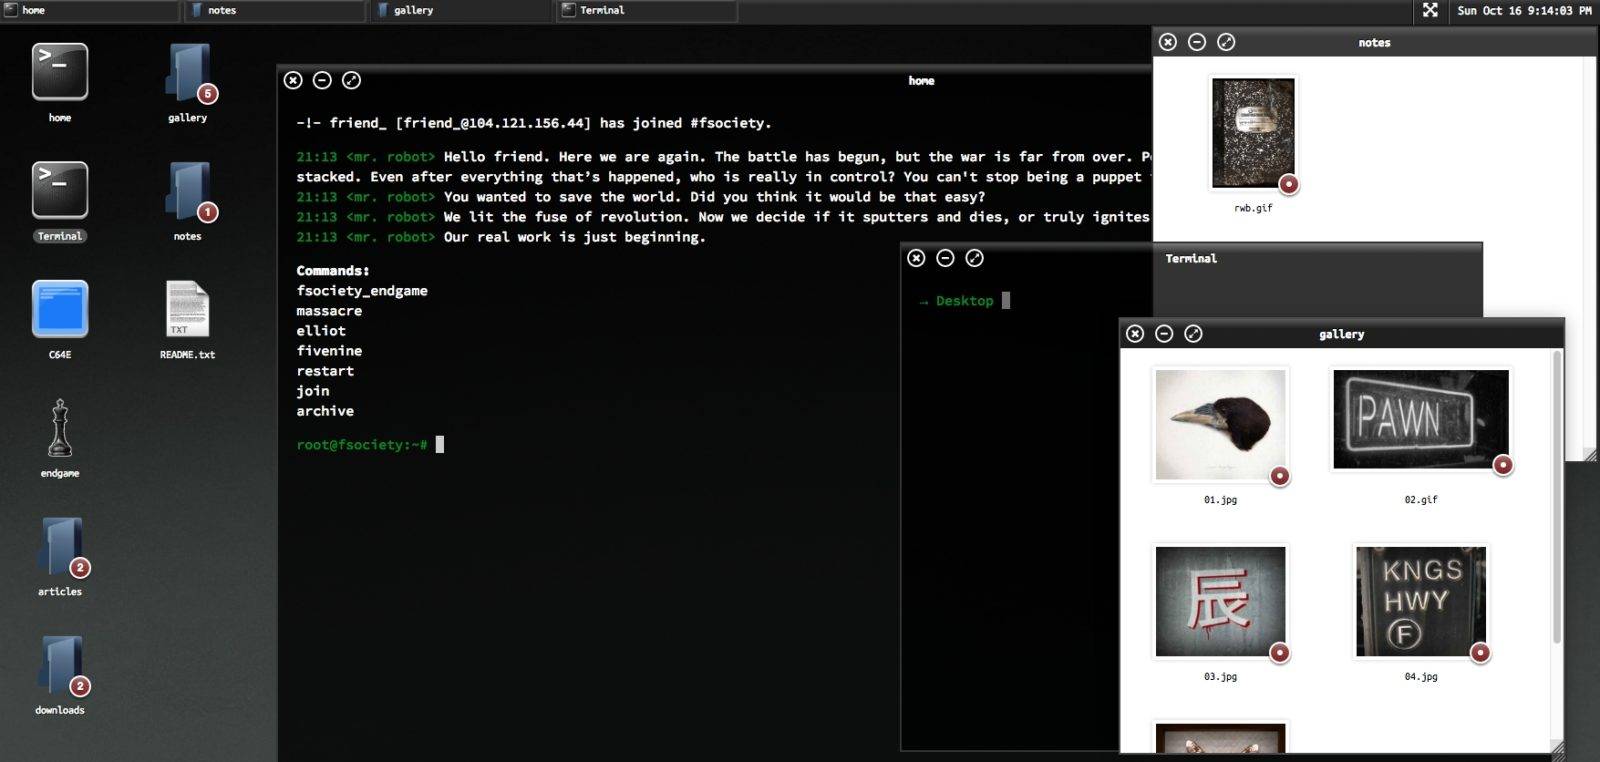Open the endgame chess piece icon
Image resolution: width=1600 pixels, height=762 pixels.
(x=60, y=428)
